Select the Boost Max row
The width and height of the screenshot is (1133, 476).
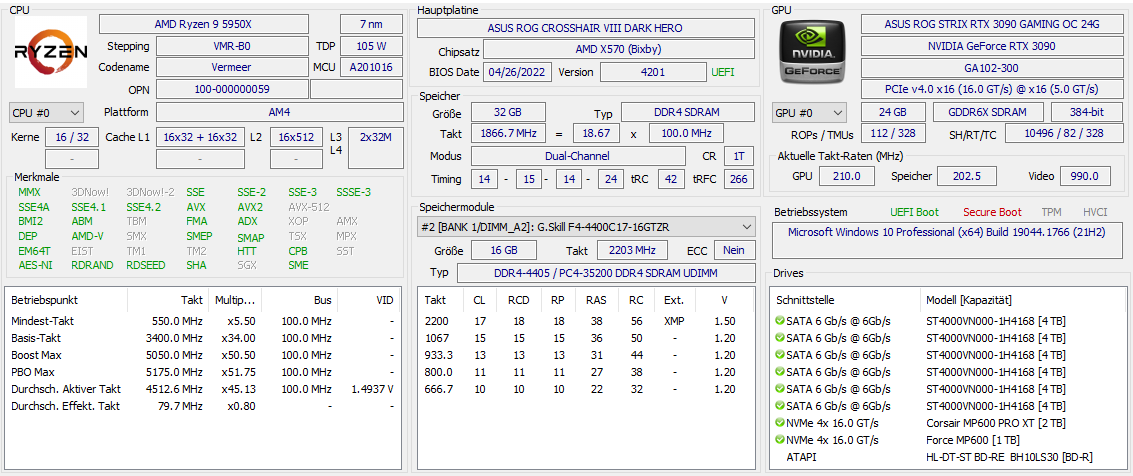tap(202, 355)
